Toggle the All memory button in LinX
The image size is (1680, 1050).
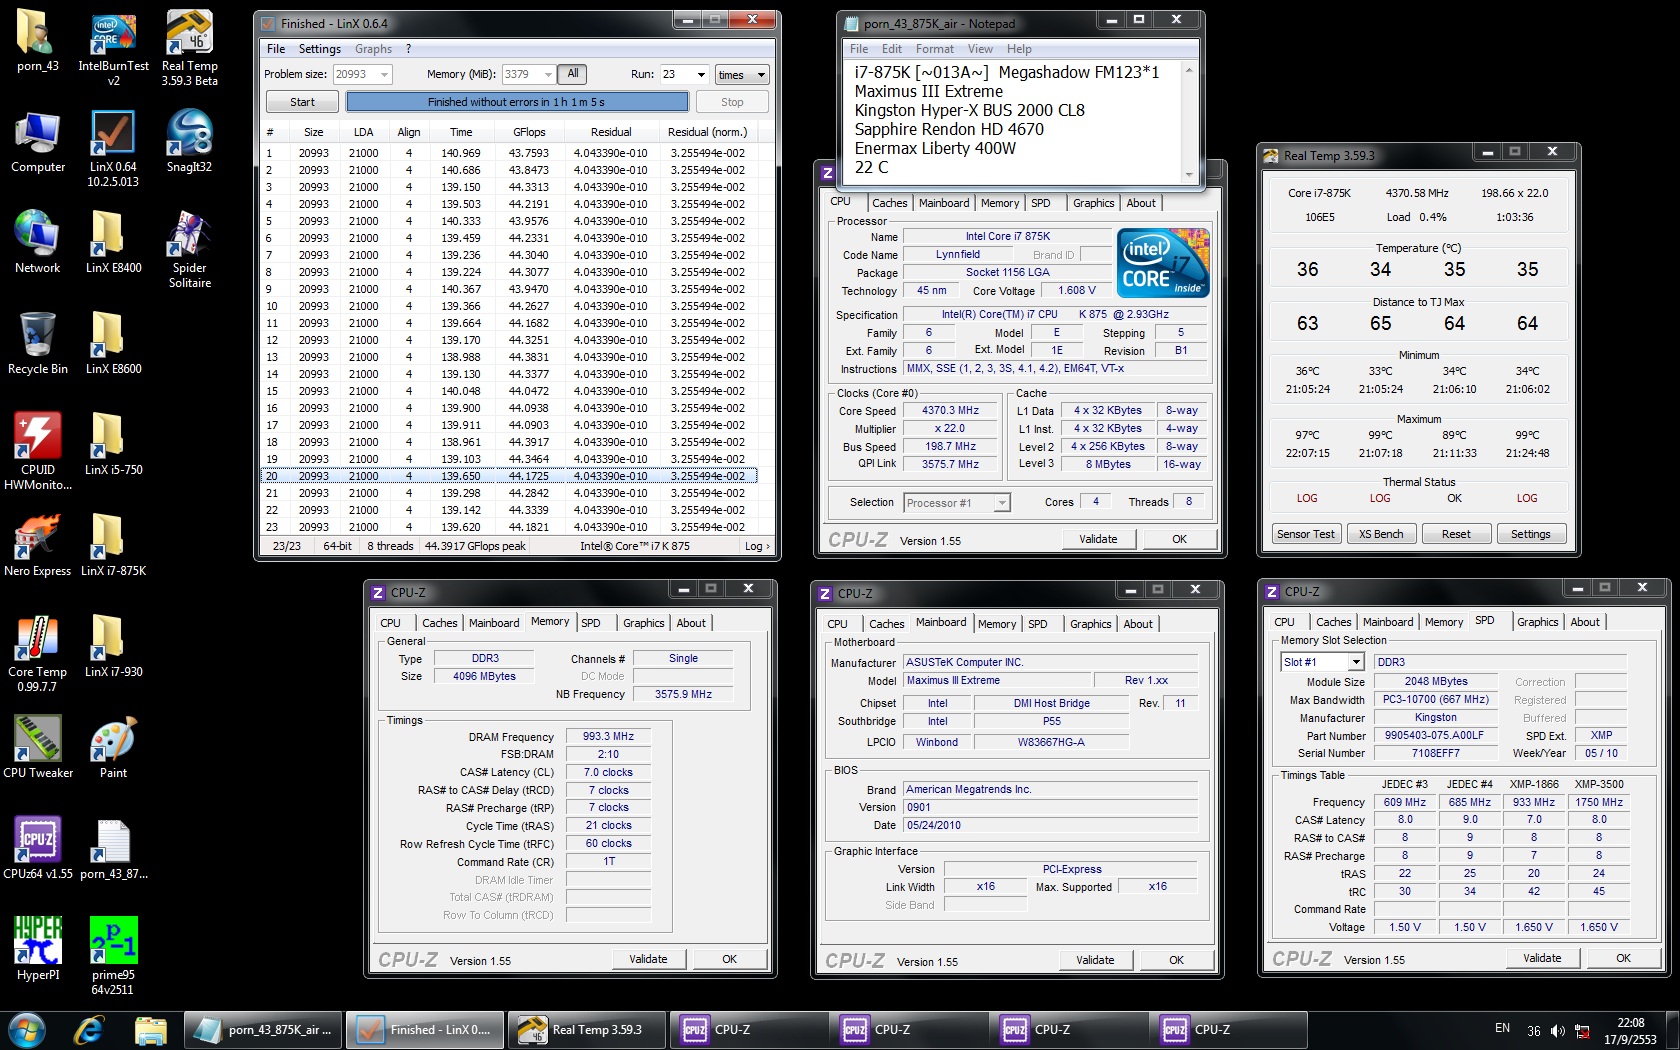tap(573, 74)
